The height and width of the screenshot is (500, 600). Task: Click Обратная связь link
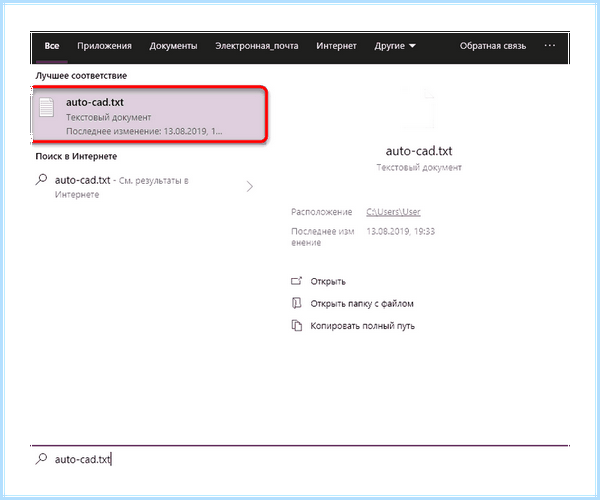[x=493, y=46]
